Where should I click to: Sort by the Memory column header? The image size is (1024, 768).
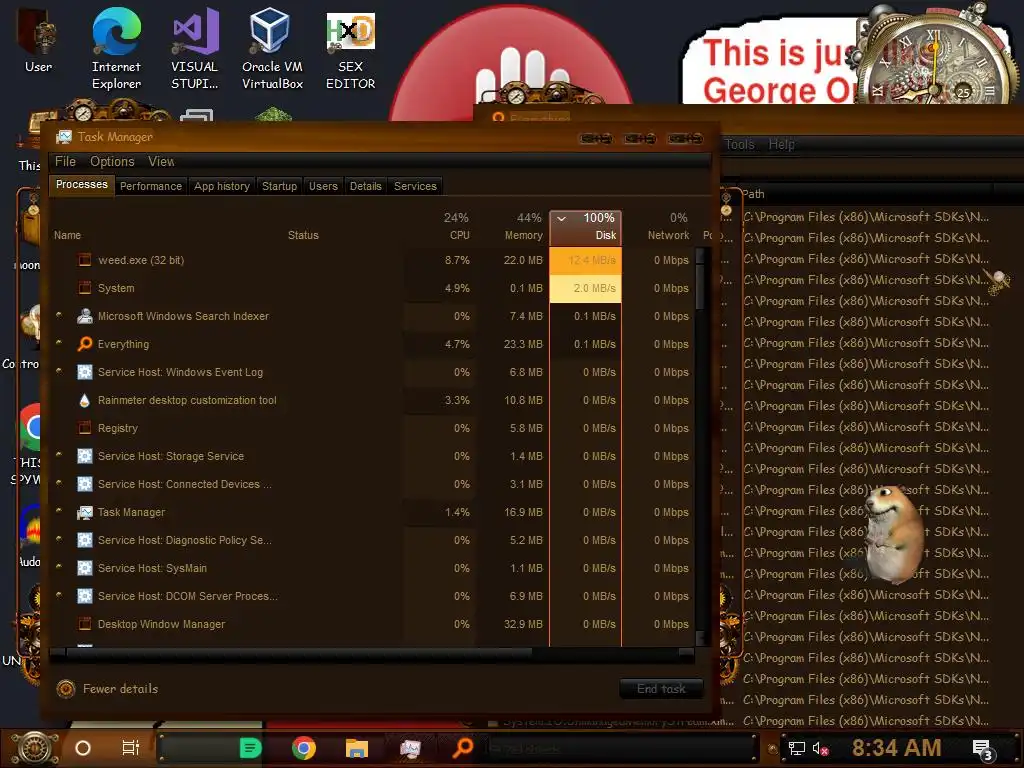tap(513, 227)
